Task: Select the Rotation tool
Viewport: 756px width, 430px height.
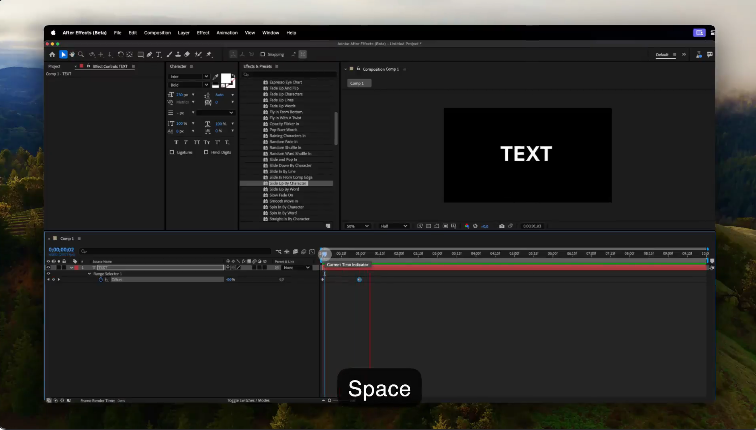Action: (121, 54)
